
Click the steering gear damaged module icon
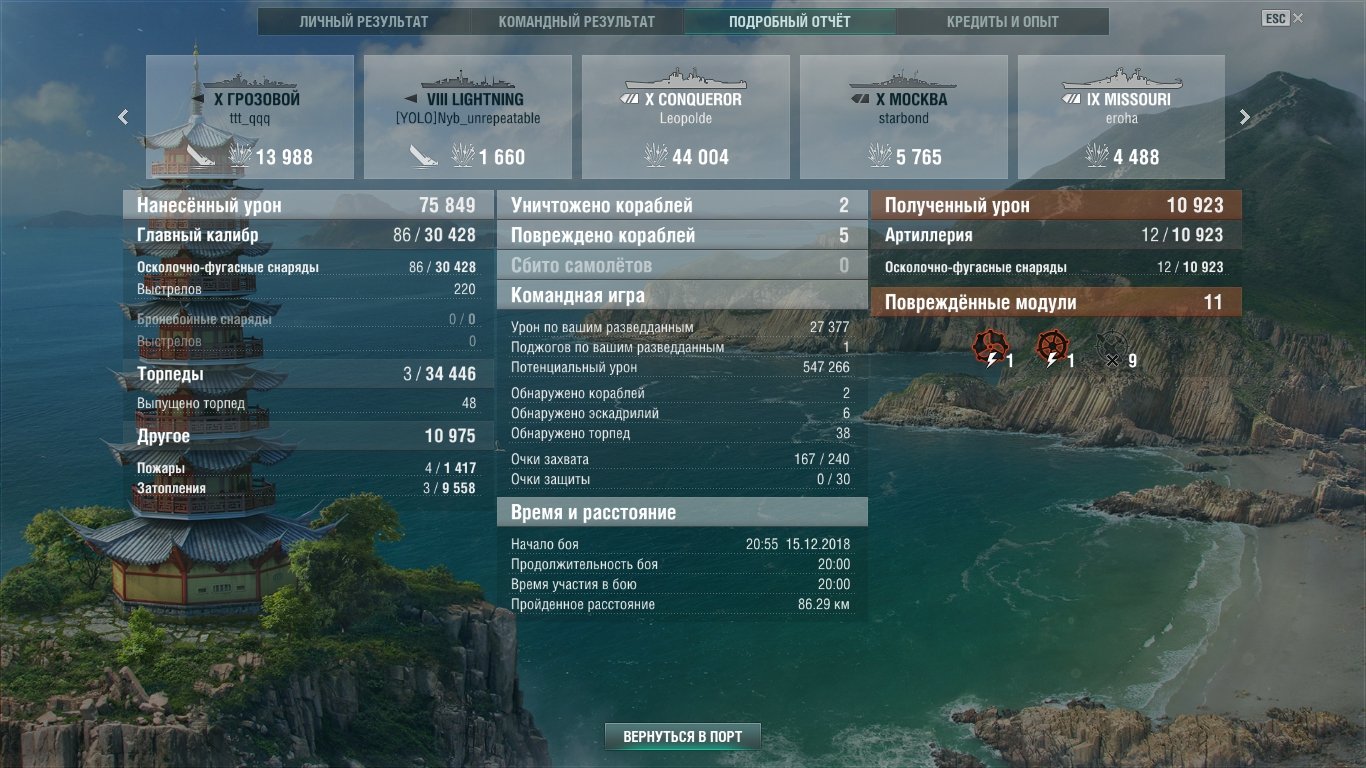coord(1051,346)
